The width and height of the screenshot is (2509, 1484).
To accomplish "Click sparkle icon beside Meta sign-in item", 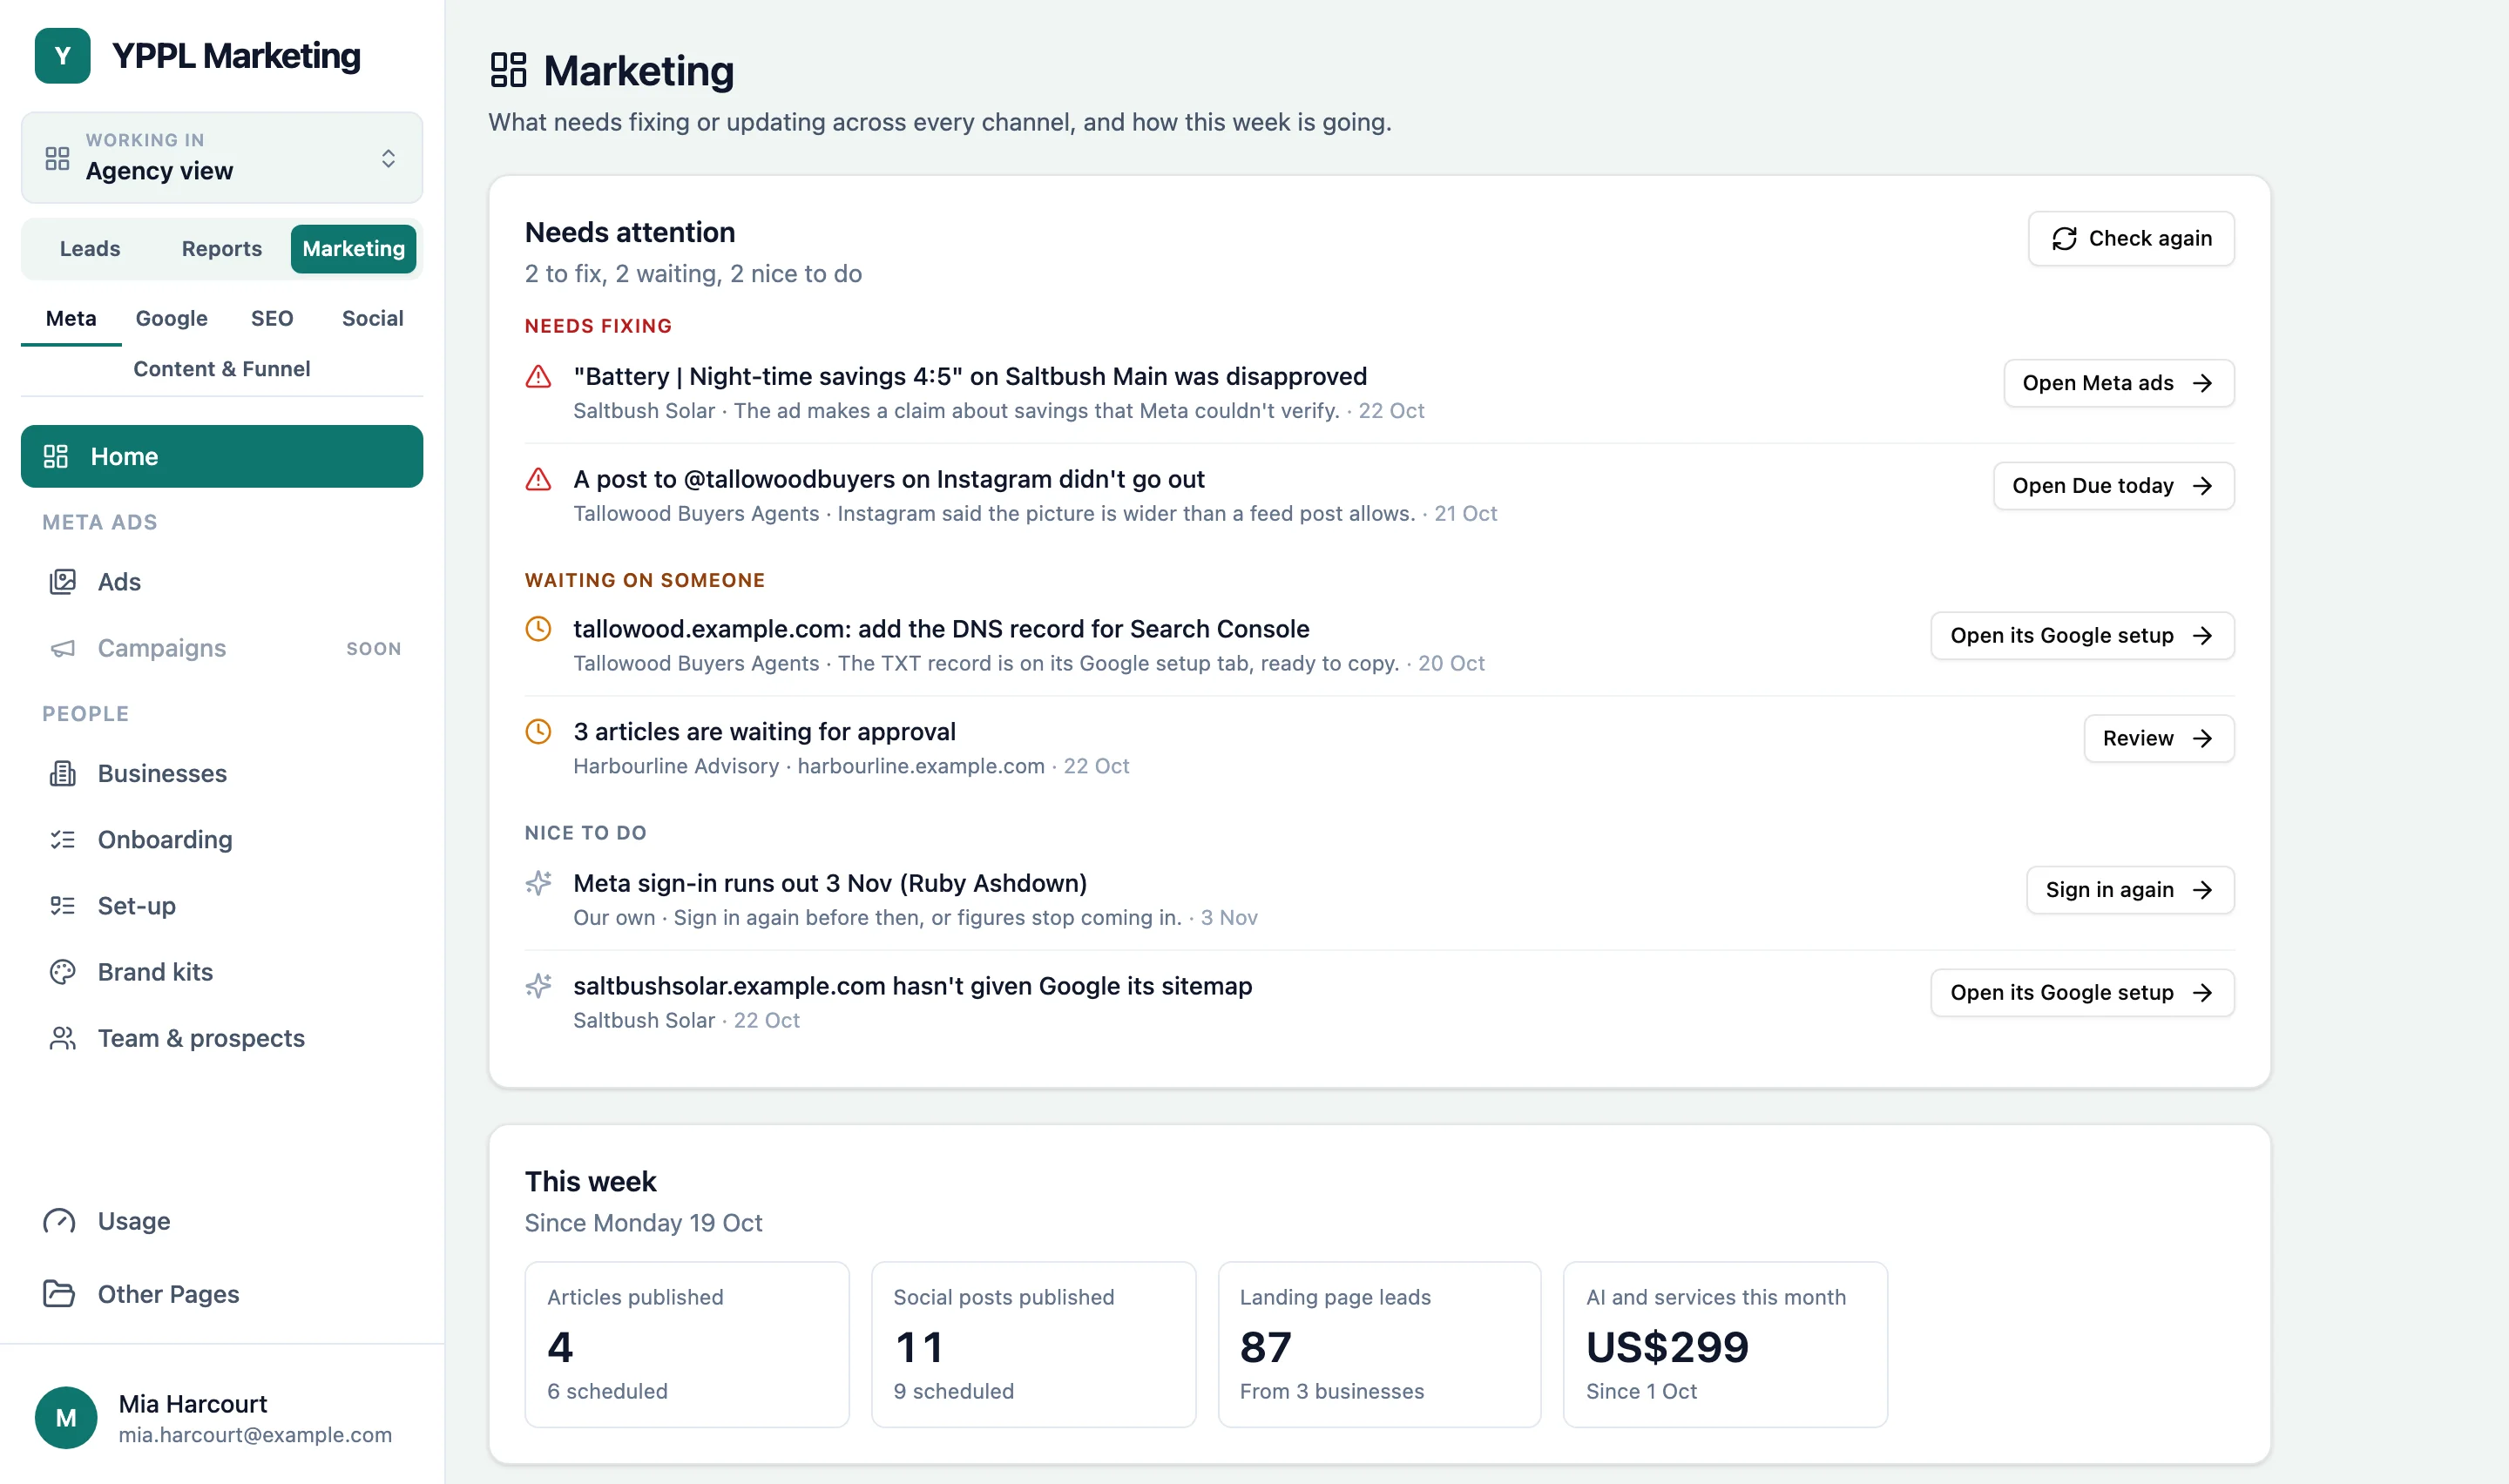I will point(538,883).
